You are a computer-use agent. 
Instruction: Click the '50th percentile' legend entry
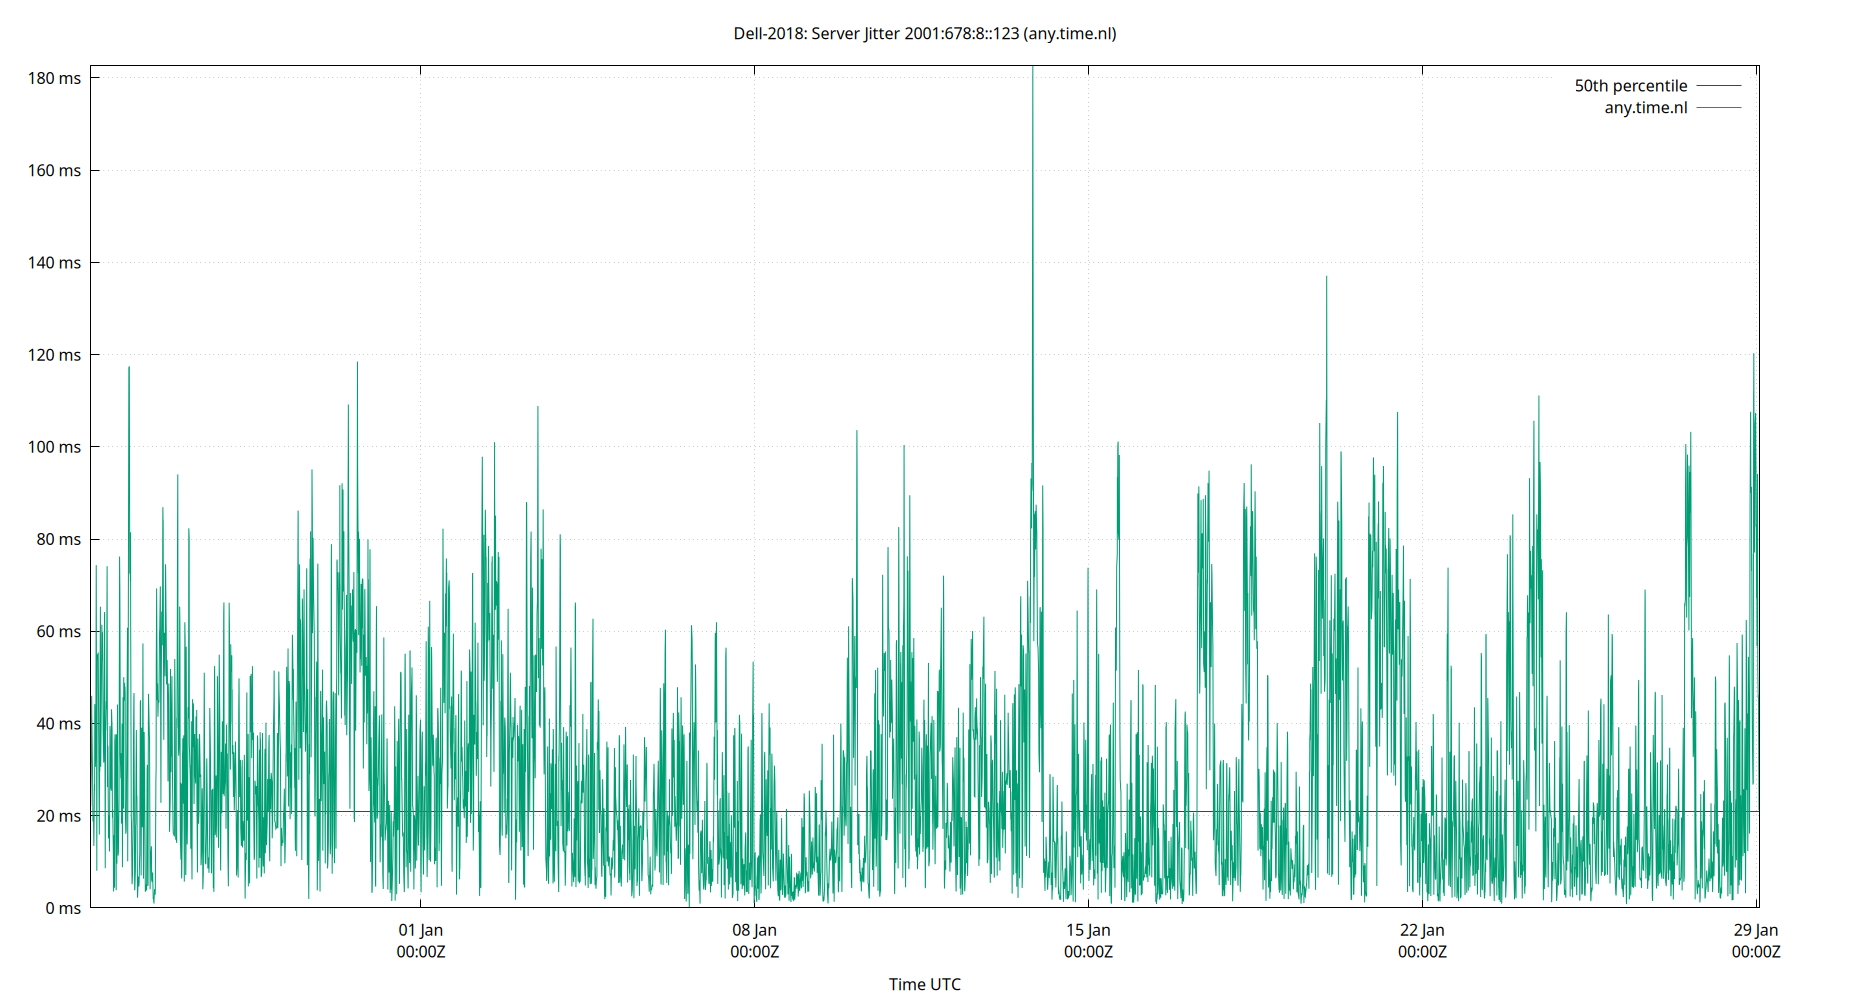coord(1630,85)
